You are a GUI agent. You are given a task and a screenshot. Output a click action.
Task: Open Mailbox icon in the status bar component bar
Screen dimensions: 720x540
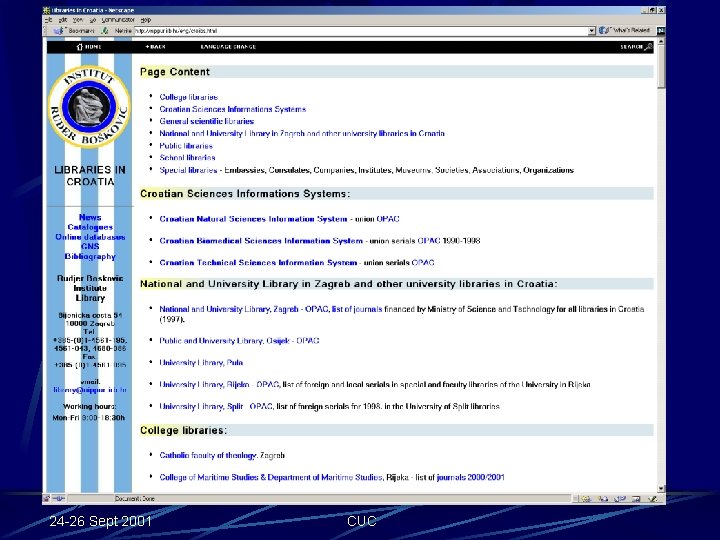603,499
